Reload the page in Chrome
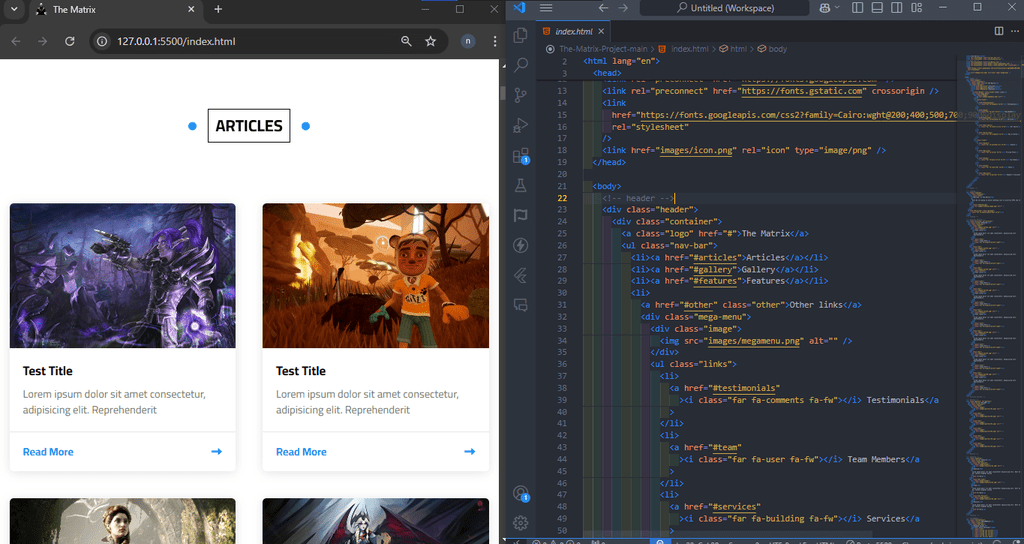Image resolution: width=1024 pixels, height=544 pixels. [x=69, y=41]
